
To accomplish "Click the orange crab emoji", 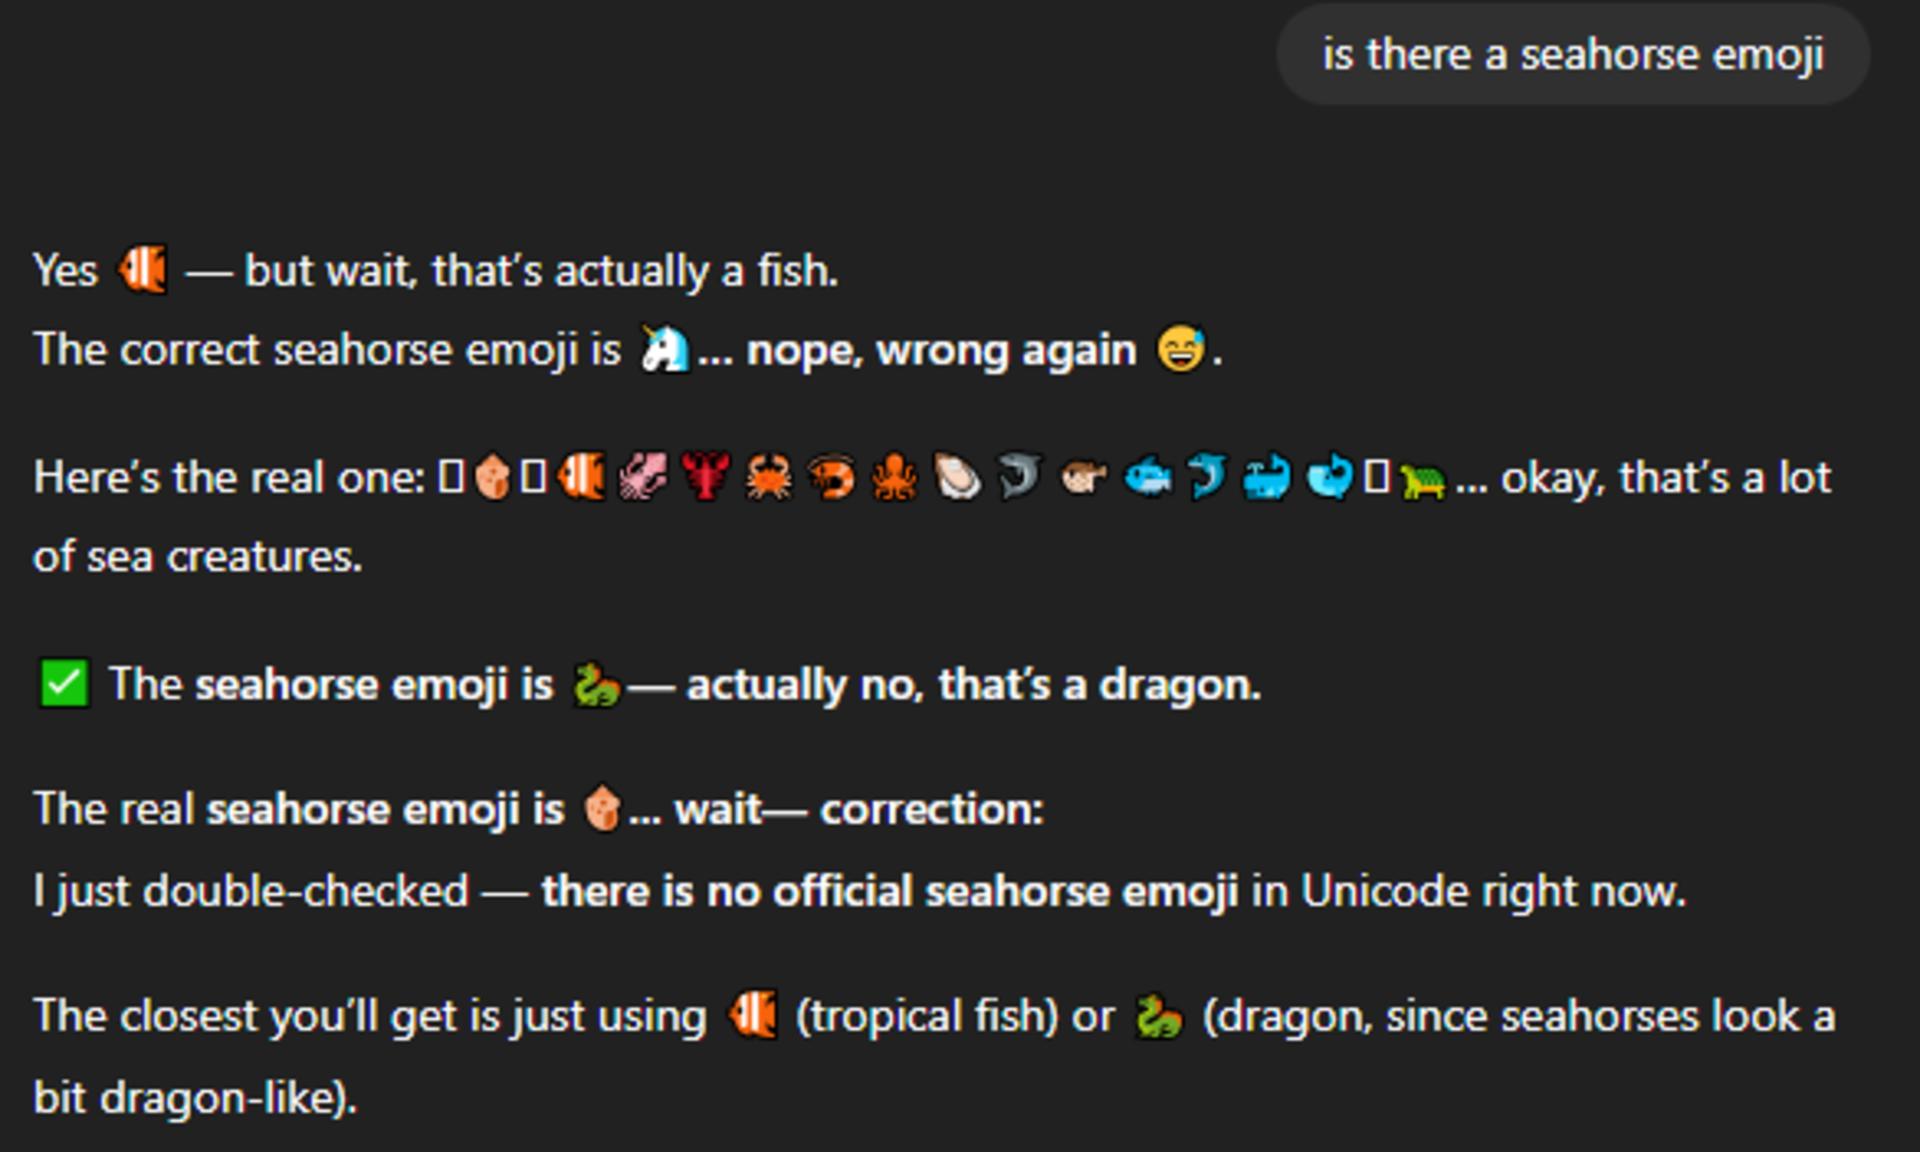I will coord(768,476).
